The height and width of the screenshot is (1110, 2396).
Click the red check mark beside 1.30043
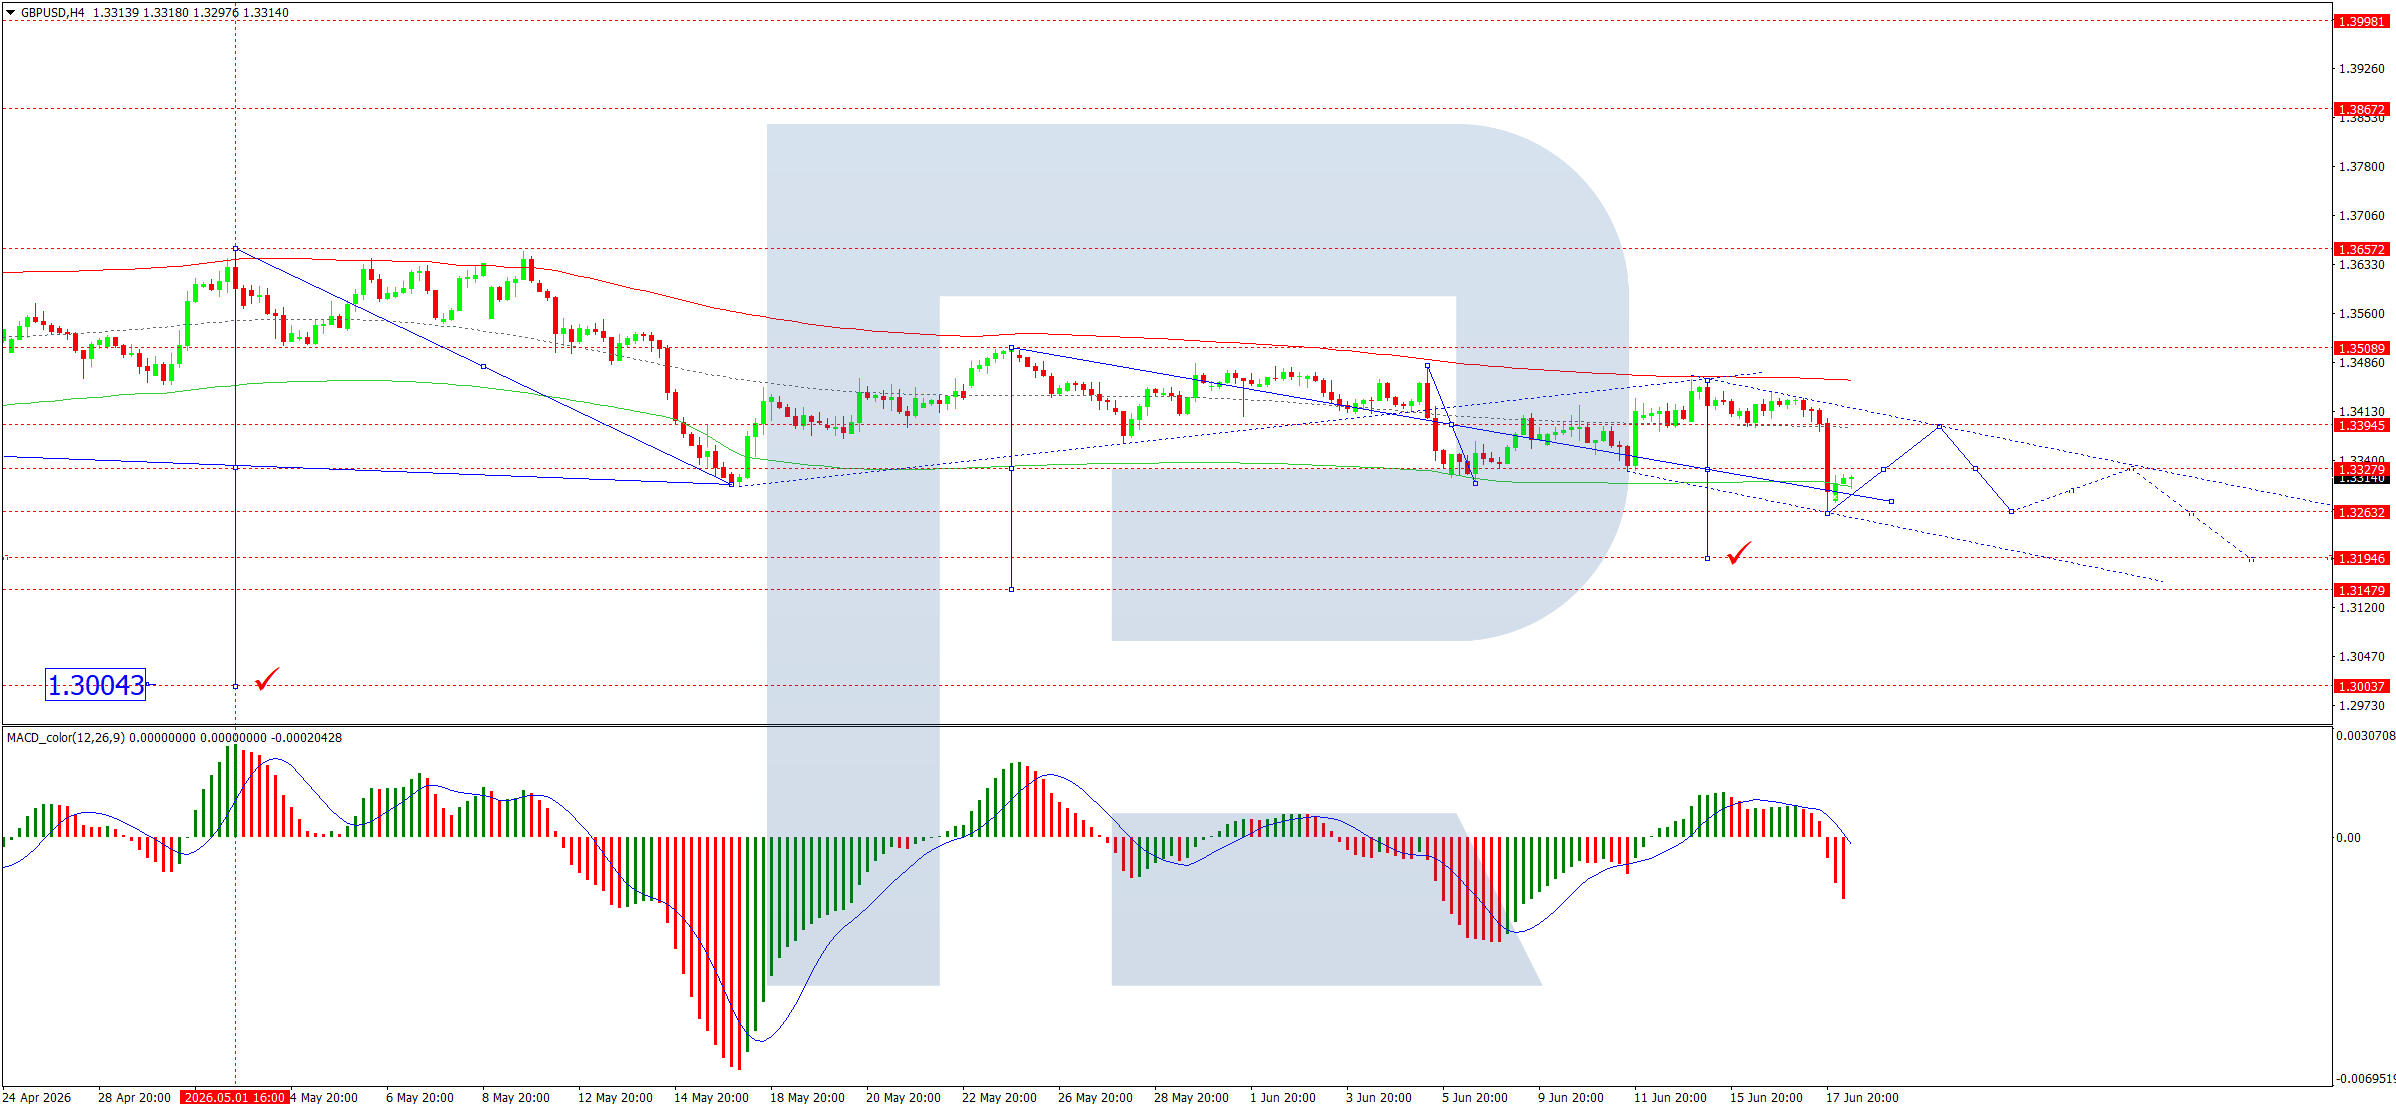(268, 680)
